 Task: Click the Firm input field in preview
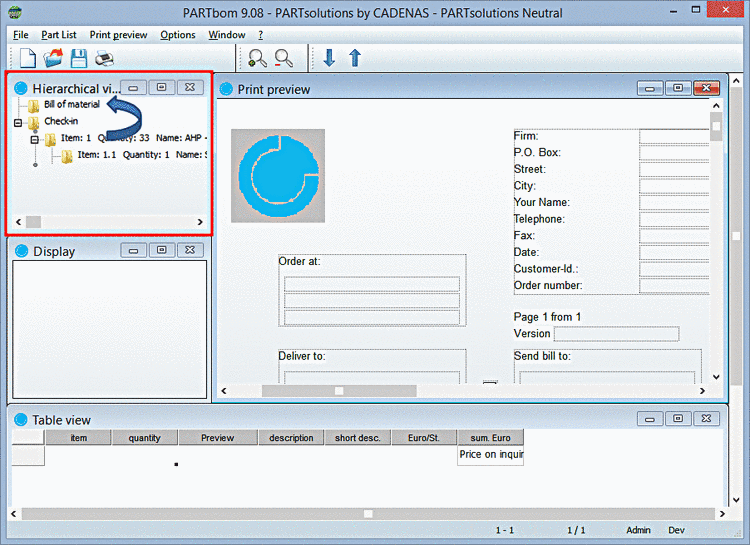[674, 136]
